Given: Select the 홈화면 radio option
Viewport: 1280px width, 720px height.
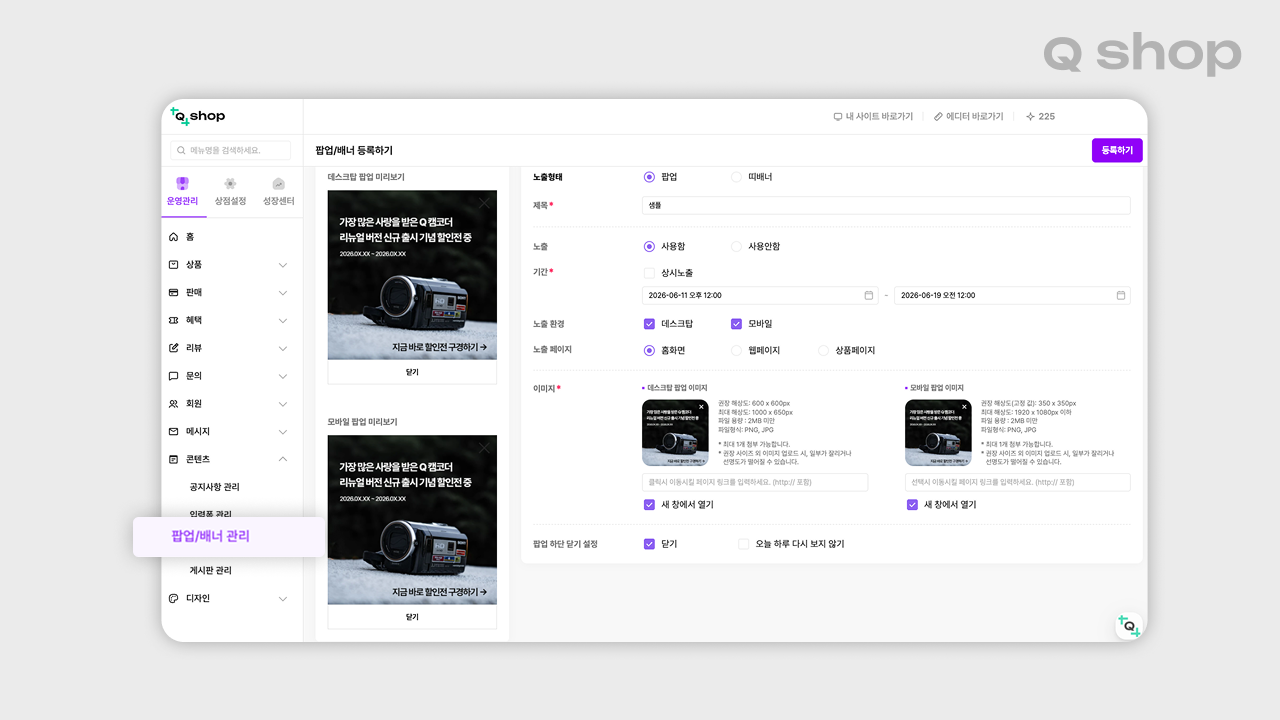Looking at the screenshot, I should click(x=649, y=351).
